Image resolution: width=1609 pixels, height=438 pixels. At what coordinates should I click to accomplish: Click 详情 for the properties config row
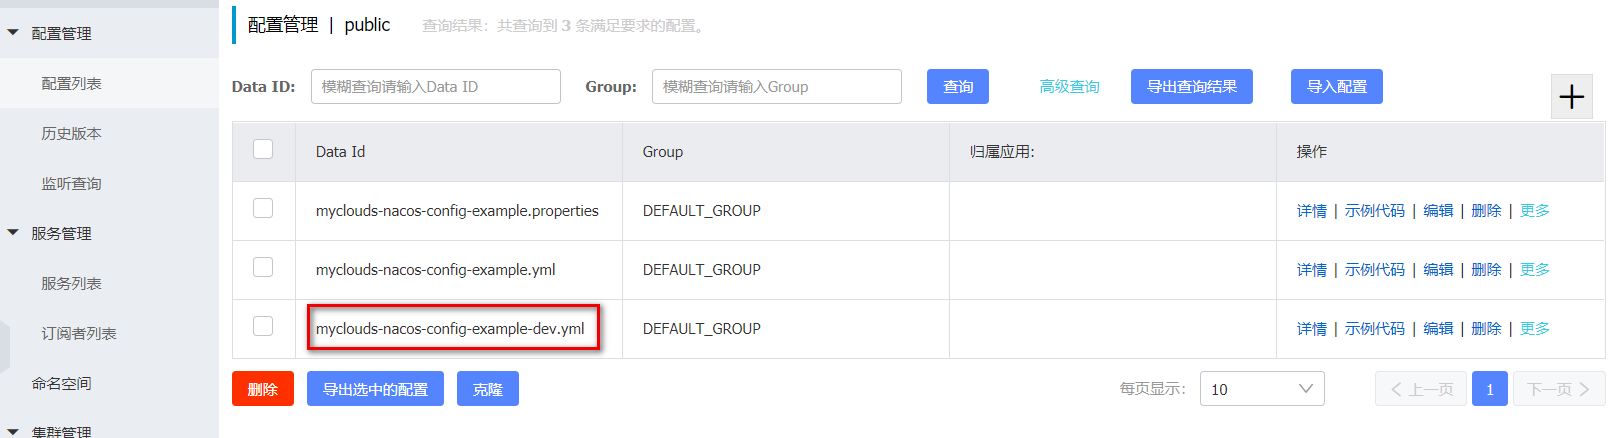(x=1311, y=211)
